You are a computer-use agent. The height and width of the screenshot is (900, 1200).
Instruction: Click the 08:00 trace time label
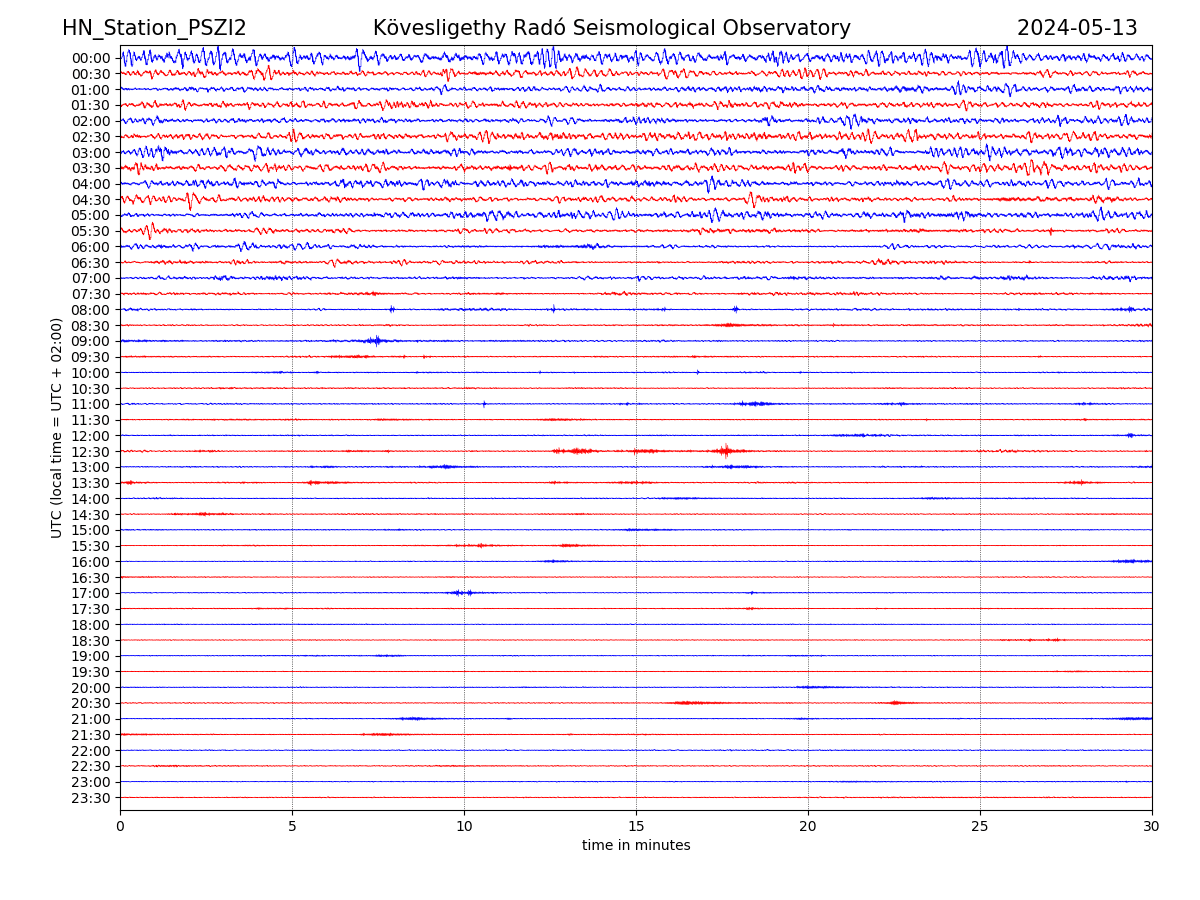click(x=91, y=310)
